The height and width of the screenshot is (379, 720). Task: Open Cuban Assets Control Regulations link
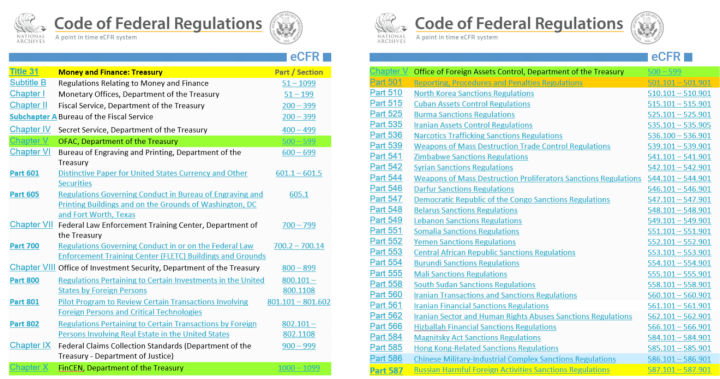point(472,104)
